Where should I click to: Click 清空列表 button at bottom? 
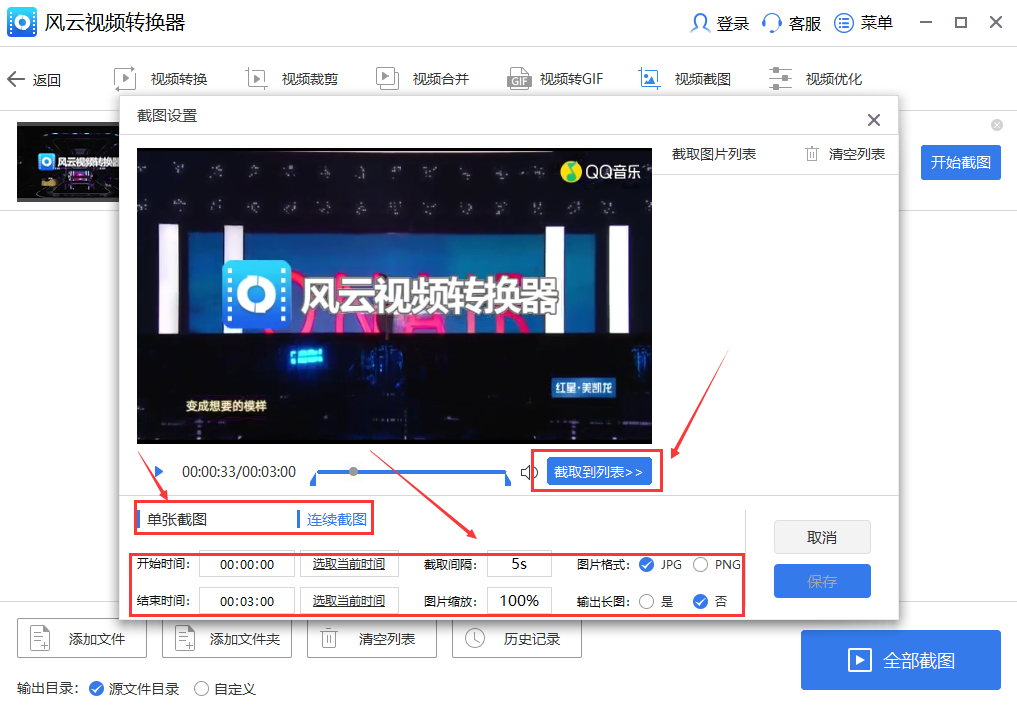click(372, 639)
